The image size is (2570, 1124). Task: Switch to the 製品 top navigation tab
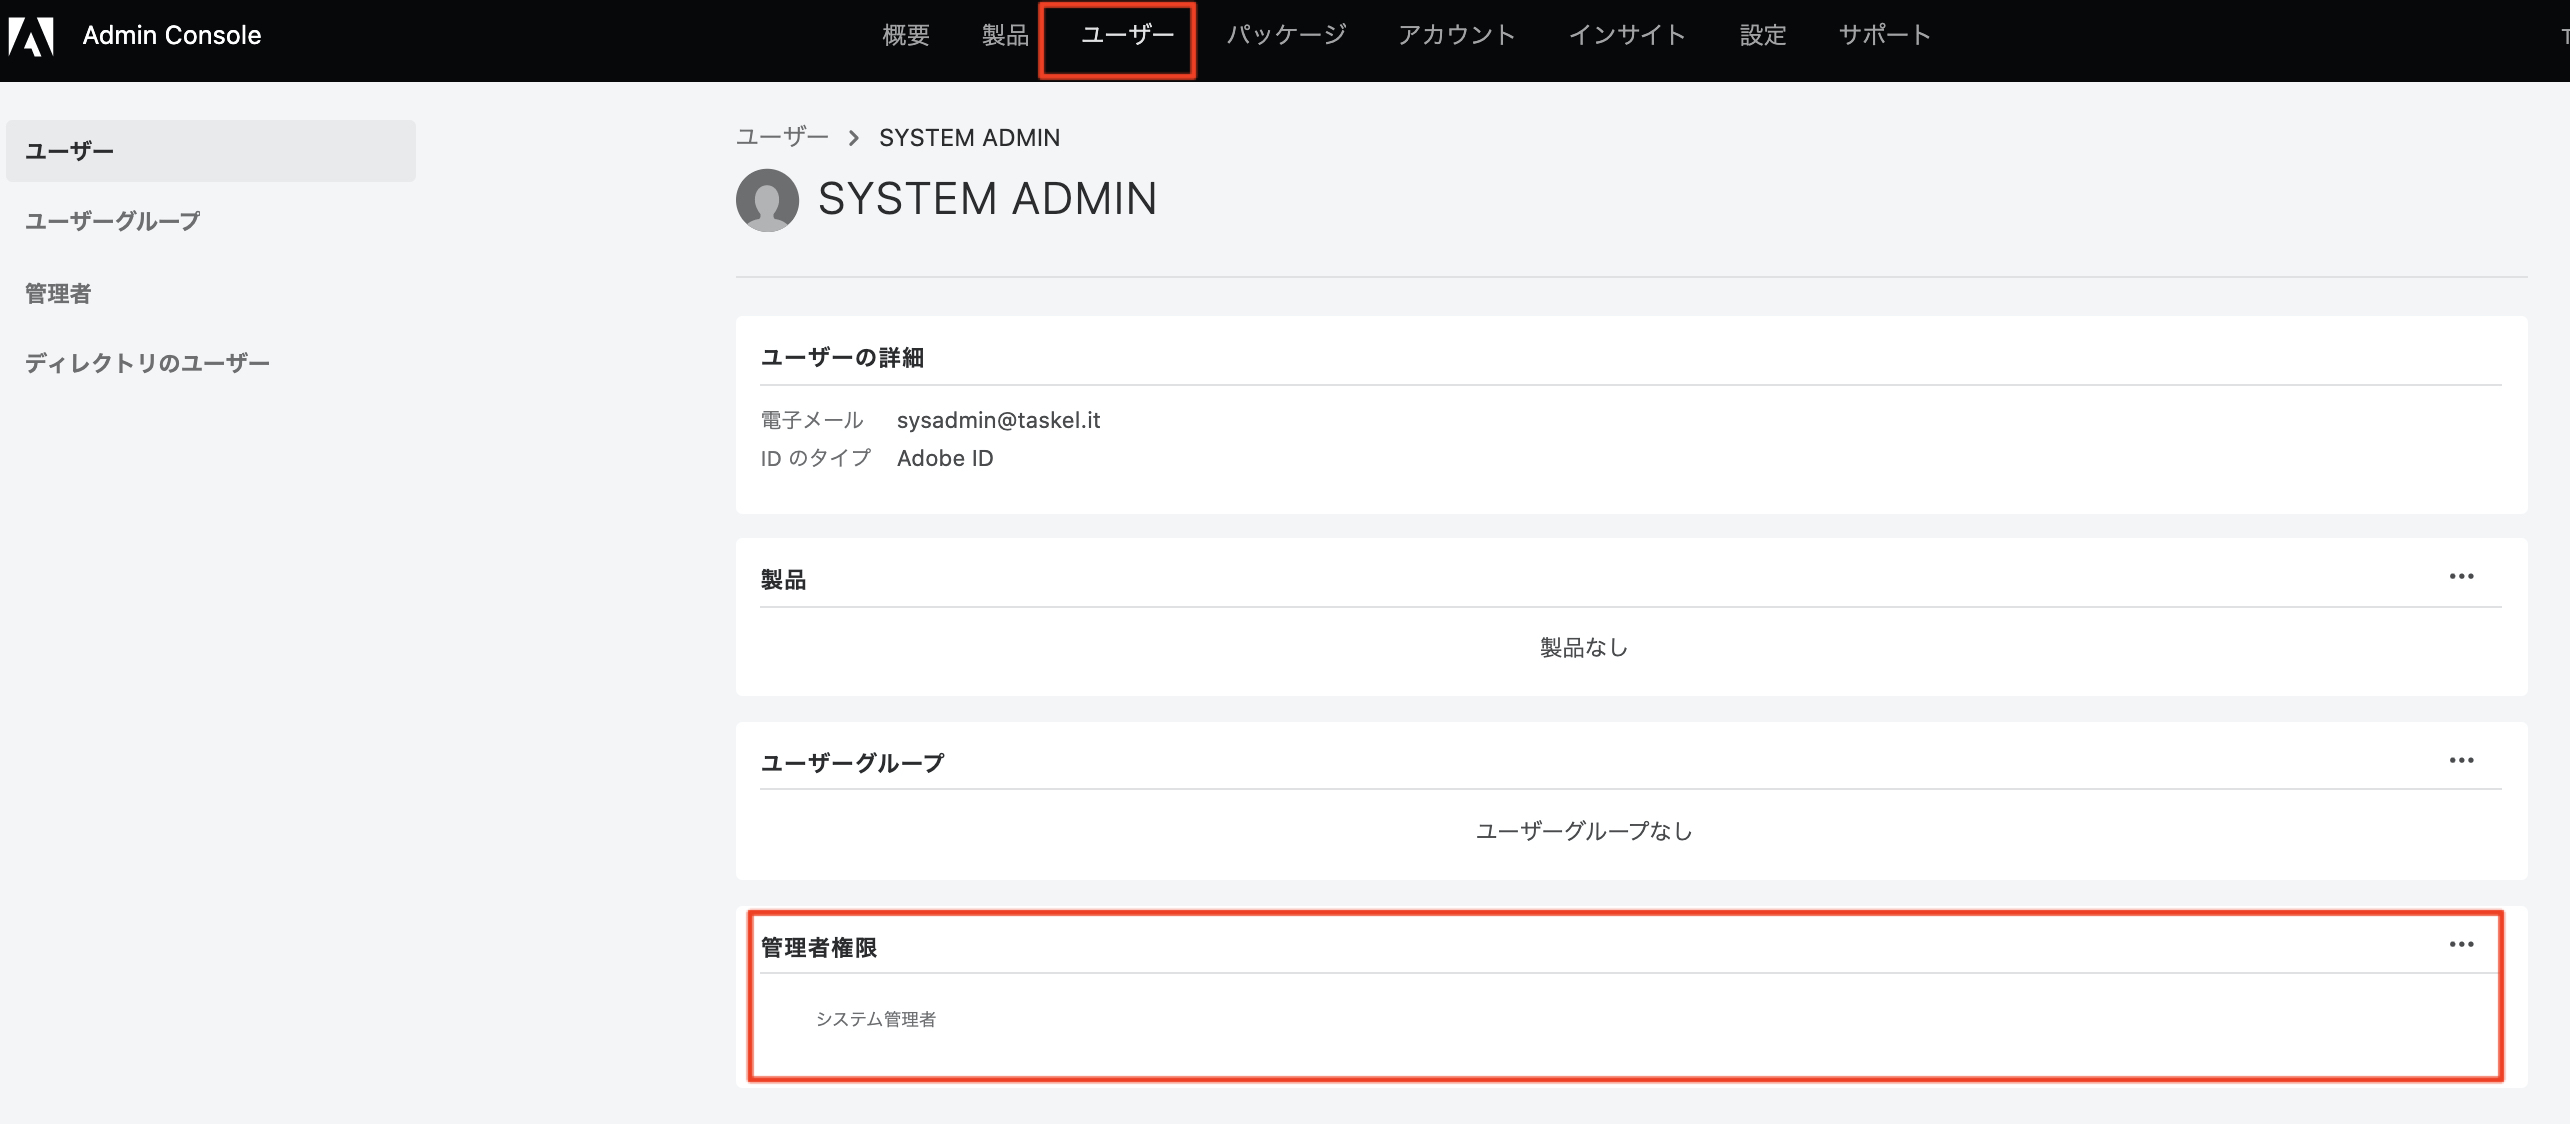1005,36
